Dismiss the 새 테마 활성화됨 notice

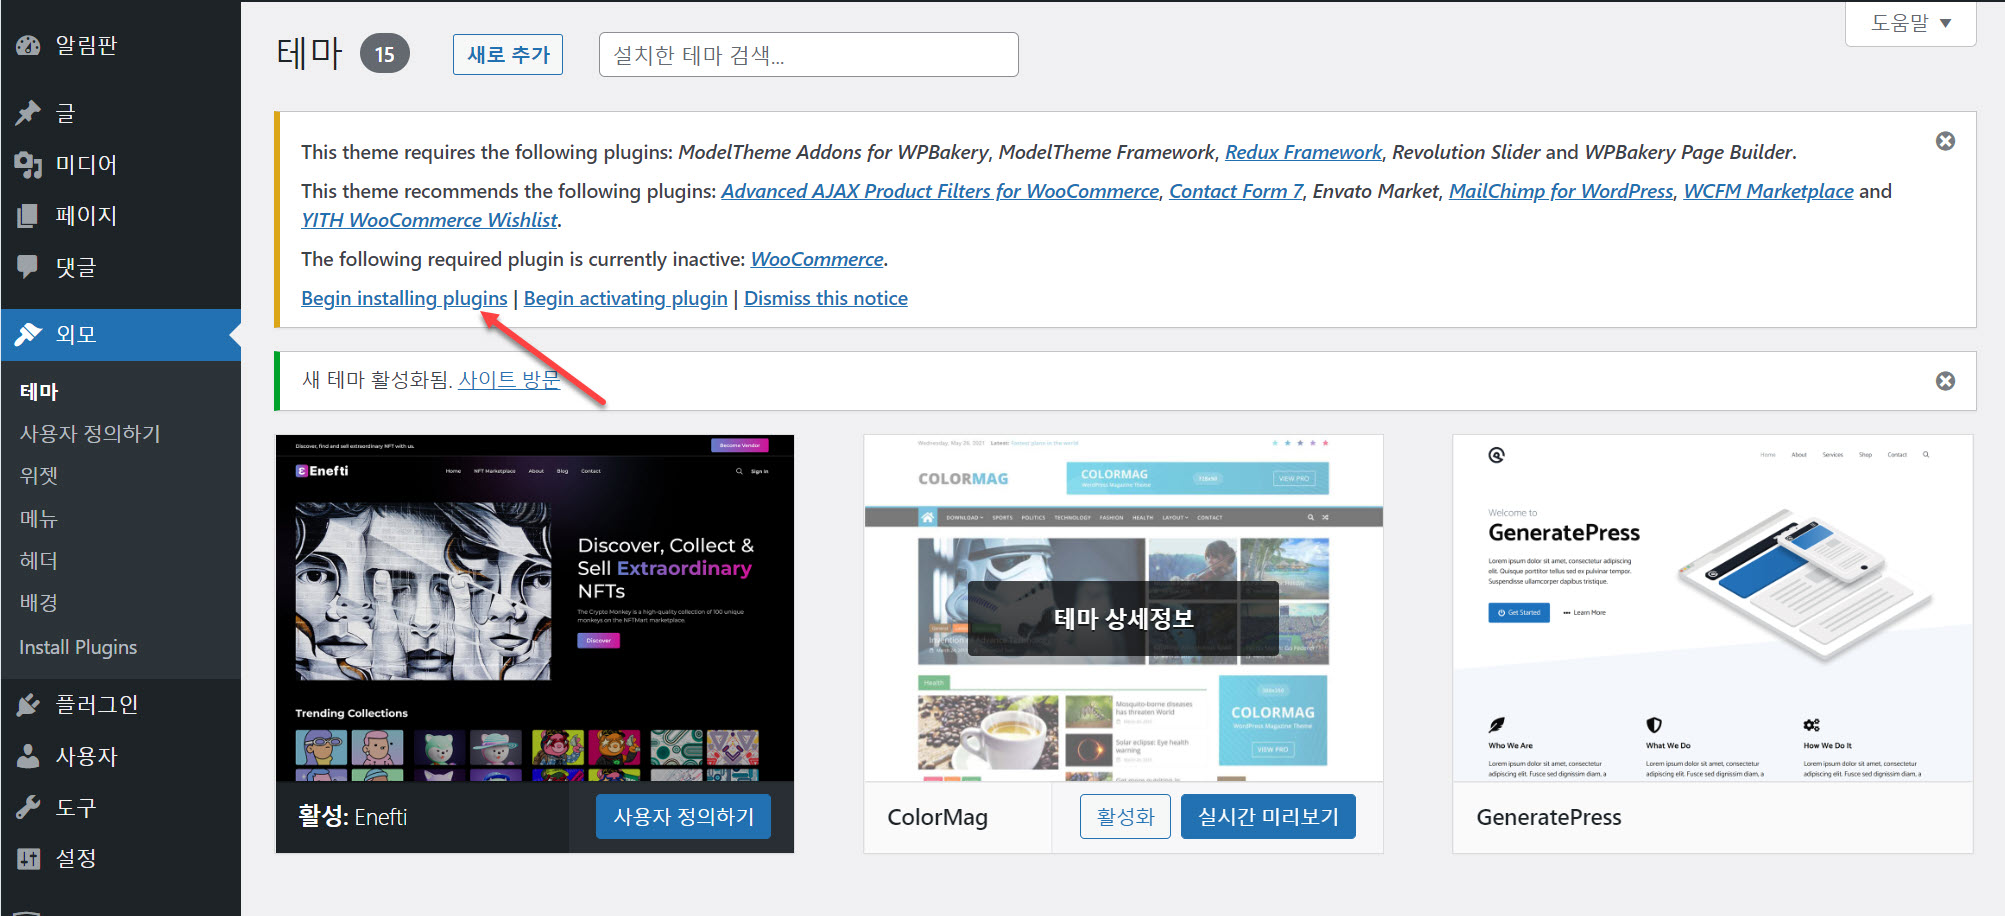coord(1945,381)
